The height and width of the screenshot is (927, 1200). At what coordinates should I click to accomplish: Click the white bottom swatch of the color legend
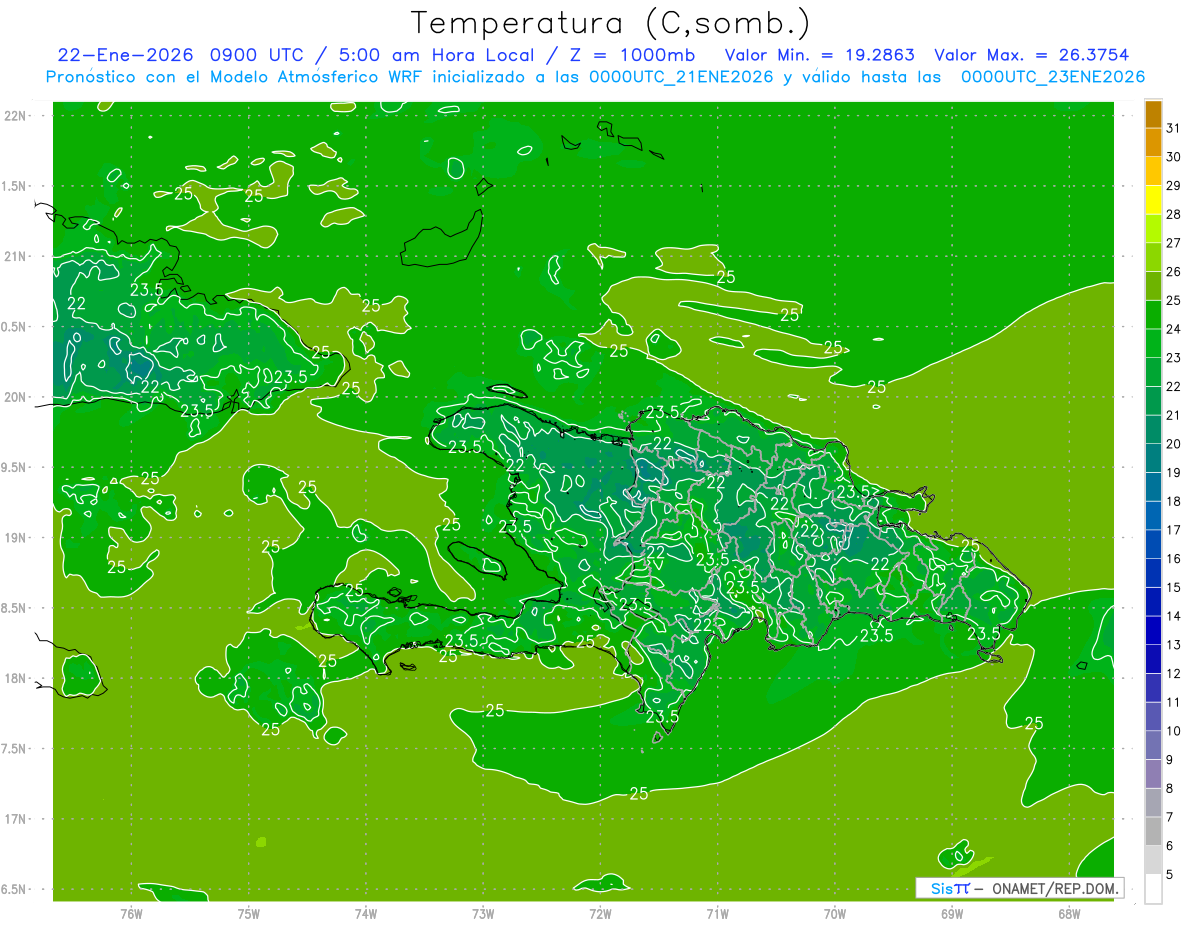click(1154, 888)
